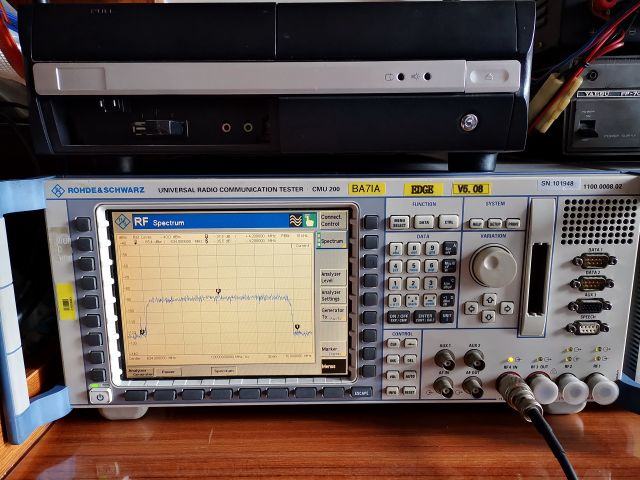Click the AUX 1 BNC connector
This screenshot has height=480, width=640.
[445, 359]
